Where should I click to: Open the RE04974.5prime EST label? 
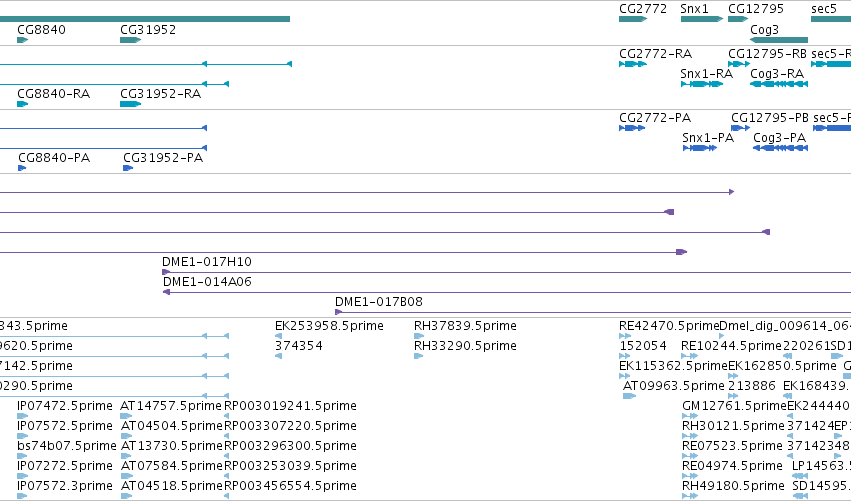point(732,466)
